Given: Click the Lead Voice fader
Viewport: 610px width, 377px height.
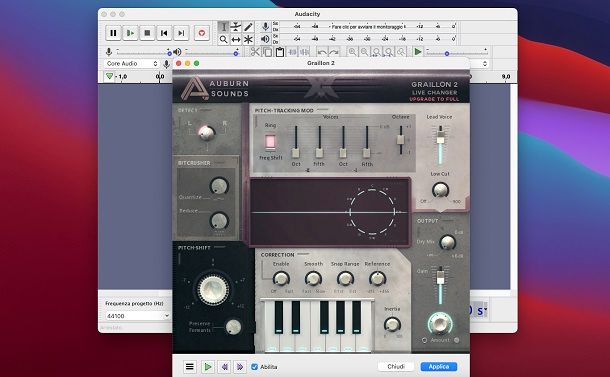Looking at the screenshot, I should 440,137.
